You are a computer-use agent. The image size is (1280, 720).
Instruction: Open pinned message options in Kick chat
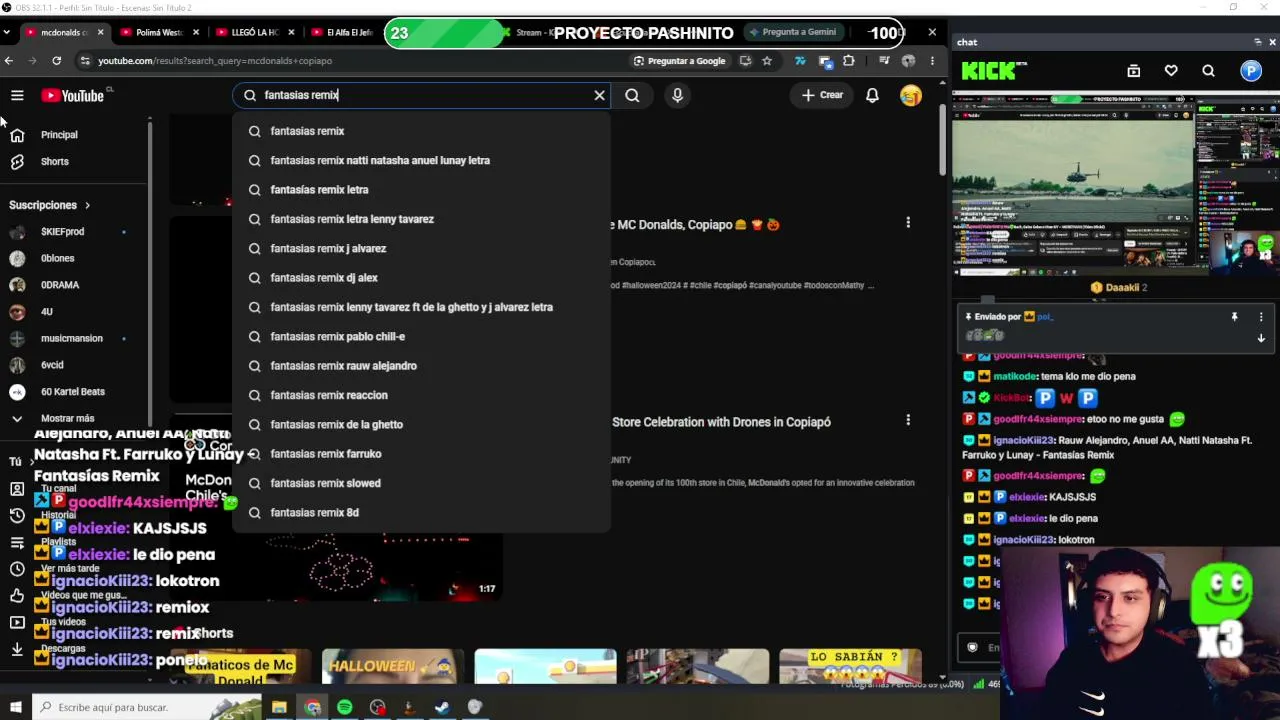click(1261, 317)
